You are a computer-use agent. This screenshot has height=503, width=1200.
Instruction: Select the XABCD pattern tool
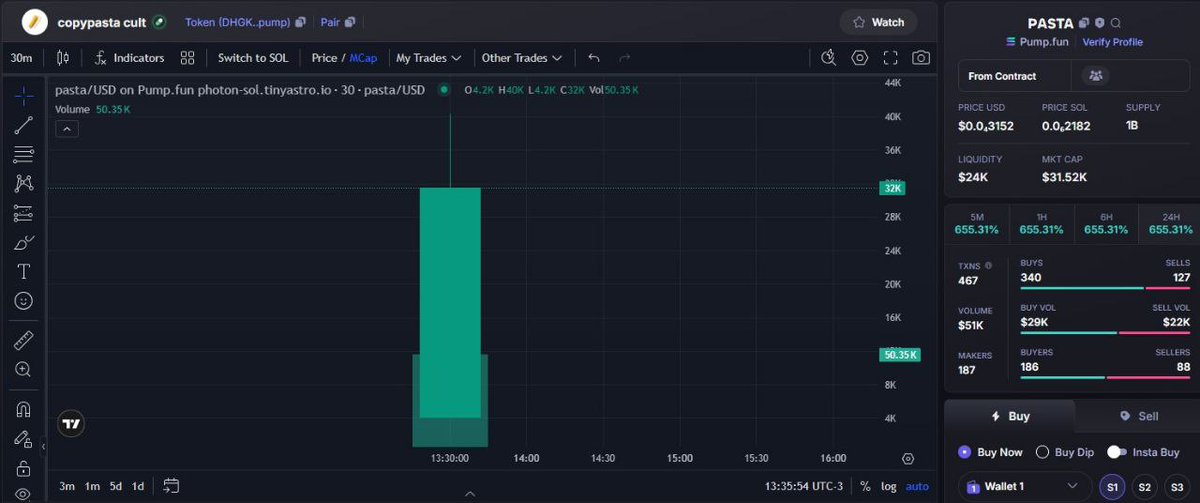24,183
